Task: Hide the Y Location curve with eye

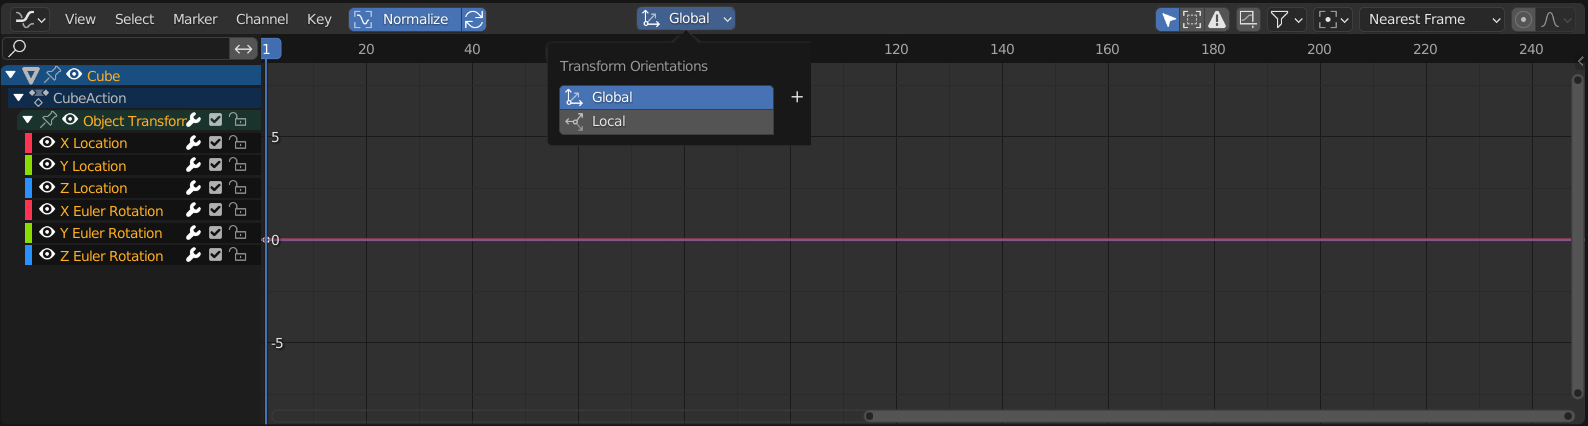Action: [47, 165]
